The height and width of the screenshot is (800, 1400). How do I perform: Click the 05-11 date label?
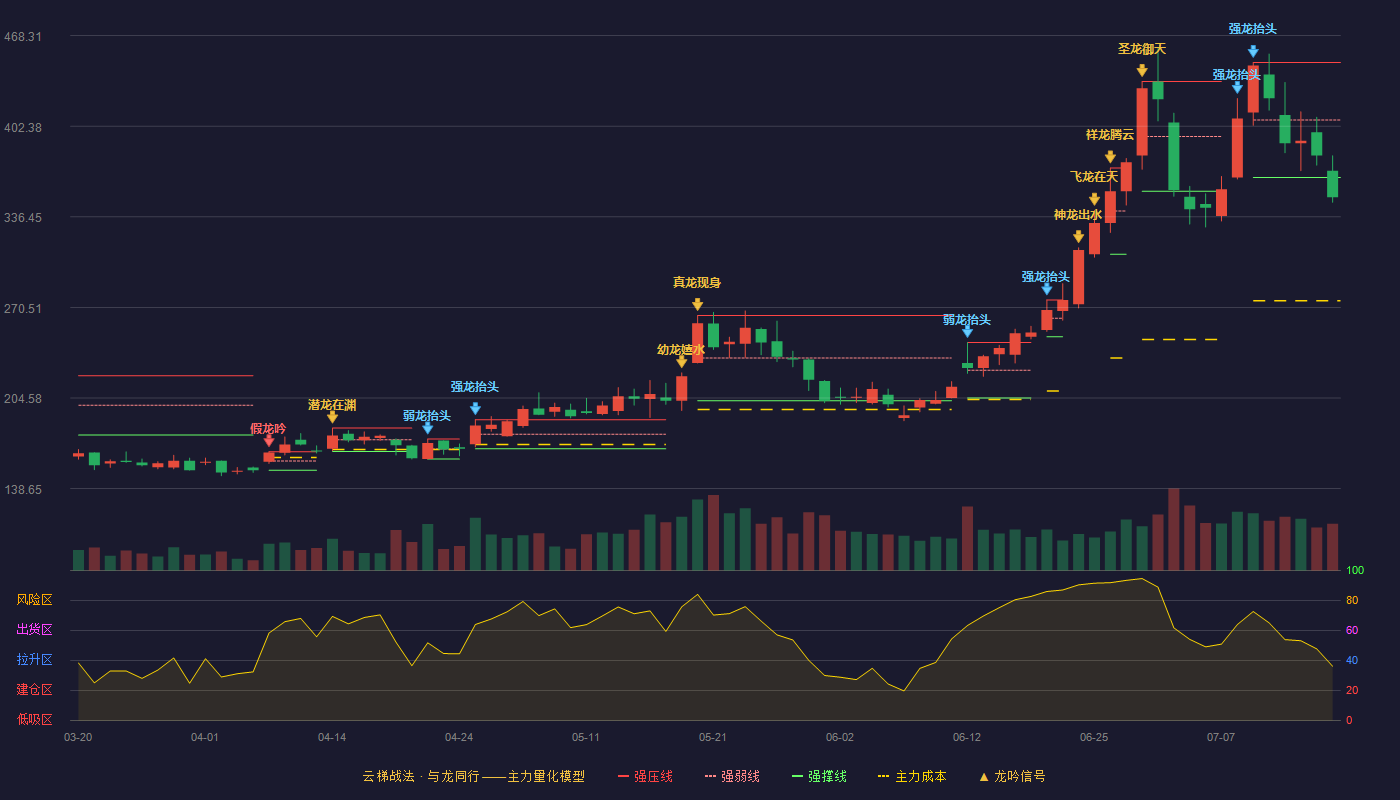pyautogui.click(x=586, y=737)
